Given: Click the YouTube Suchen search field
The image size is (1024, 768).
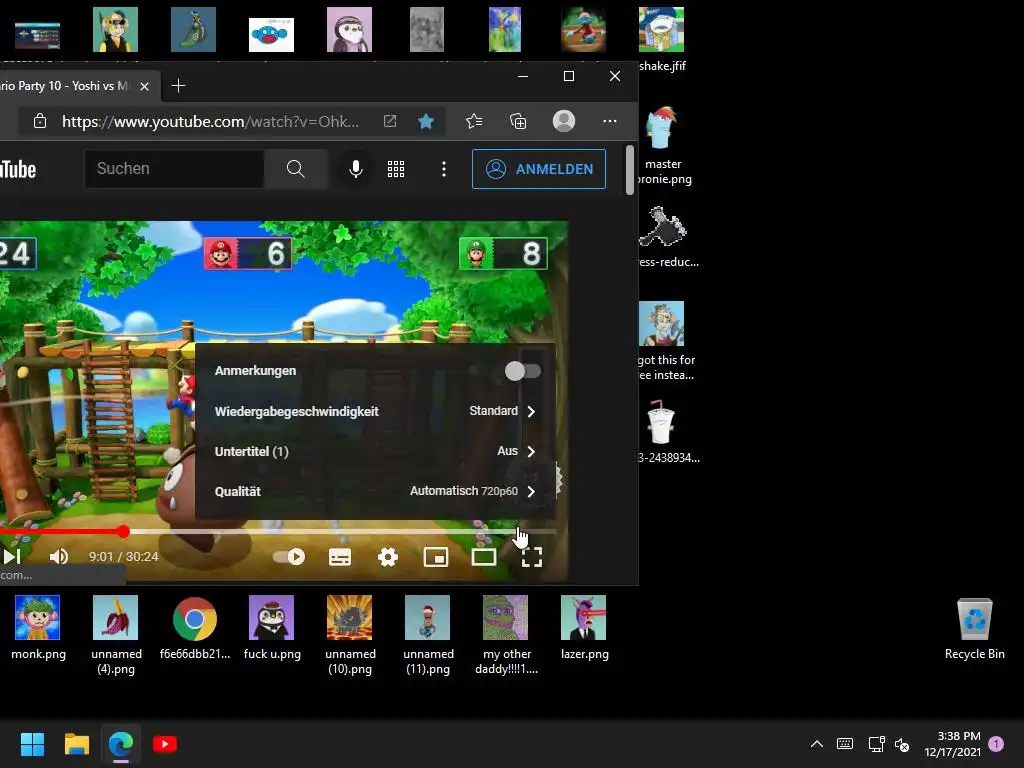Looking at the screenshot, I should 174,168.
